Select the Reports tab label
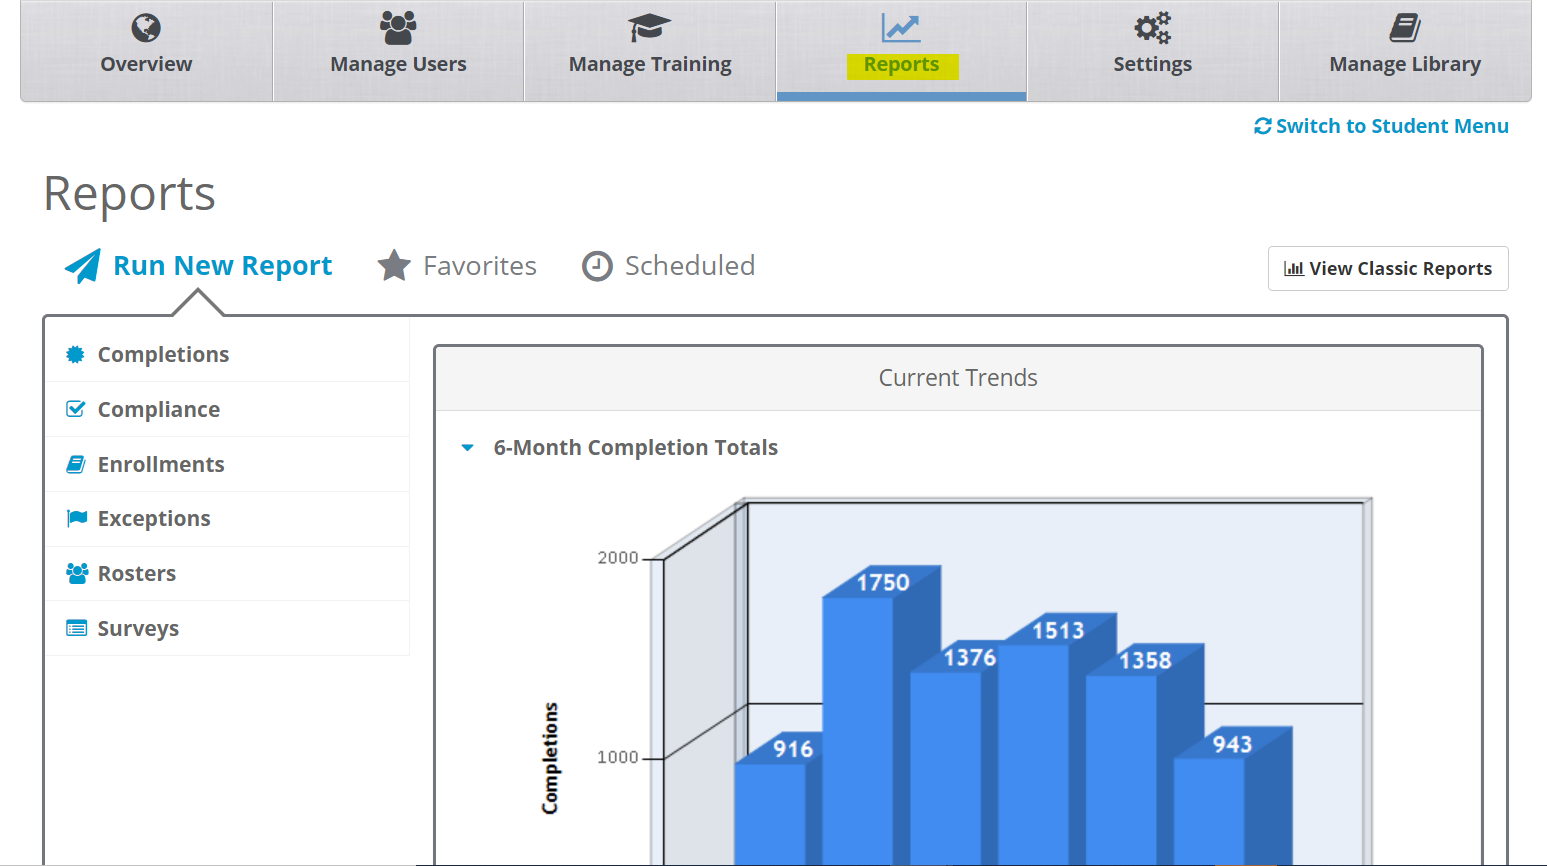Viewport: 1547px width, 866px height. click(x=902, y=65)
